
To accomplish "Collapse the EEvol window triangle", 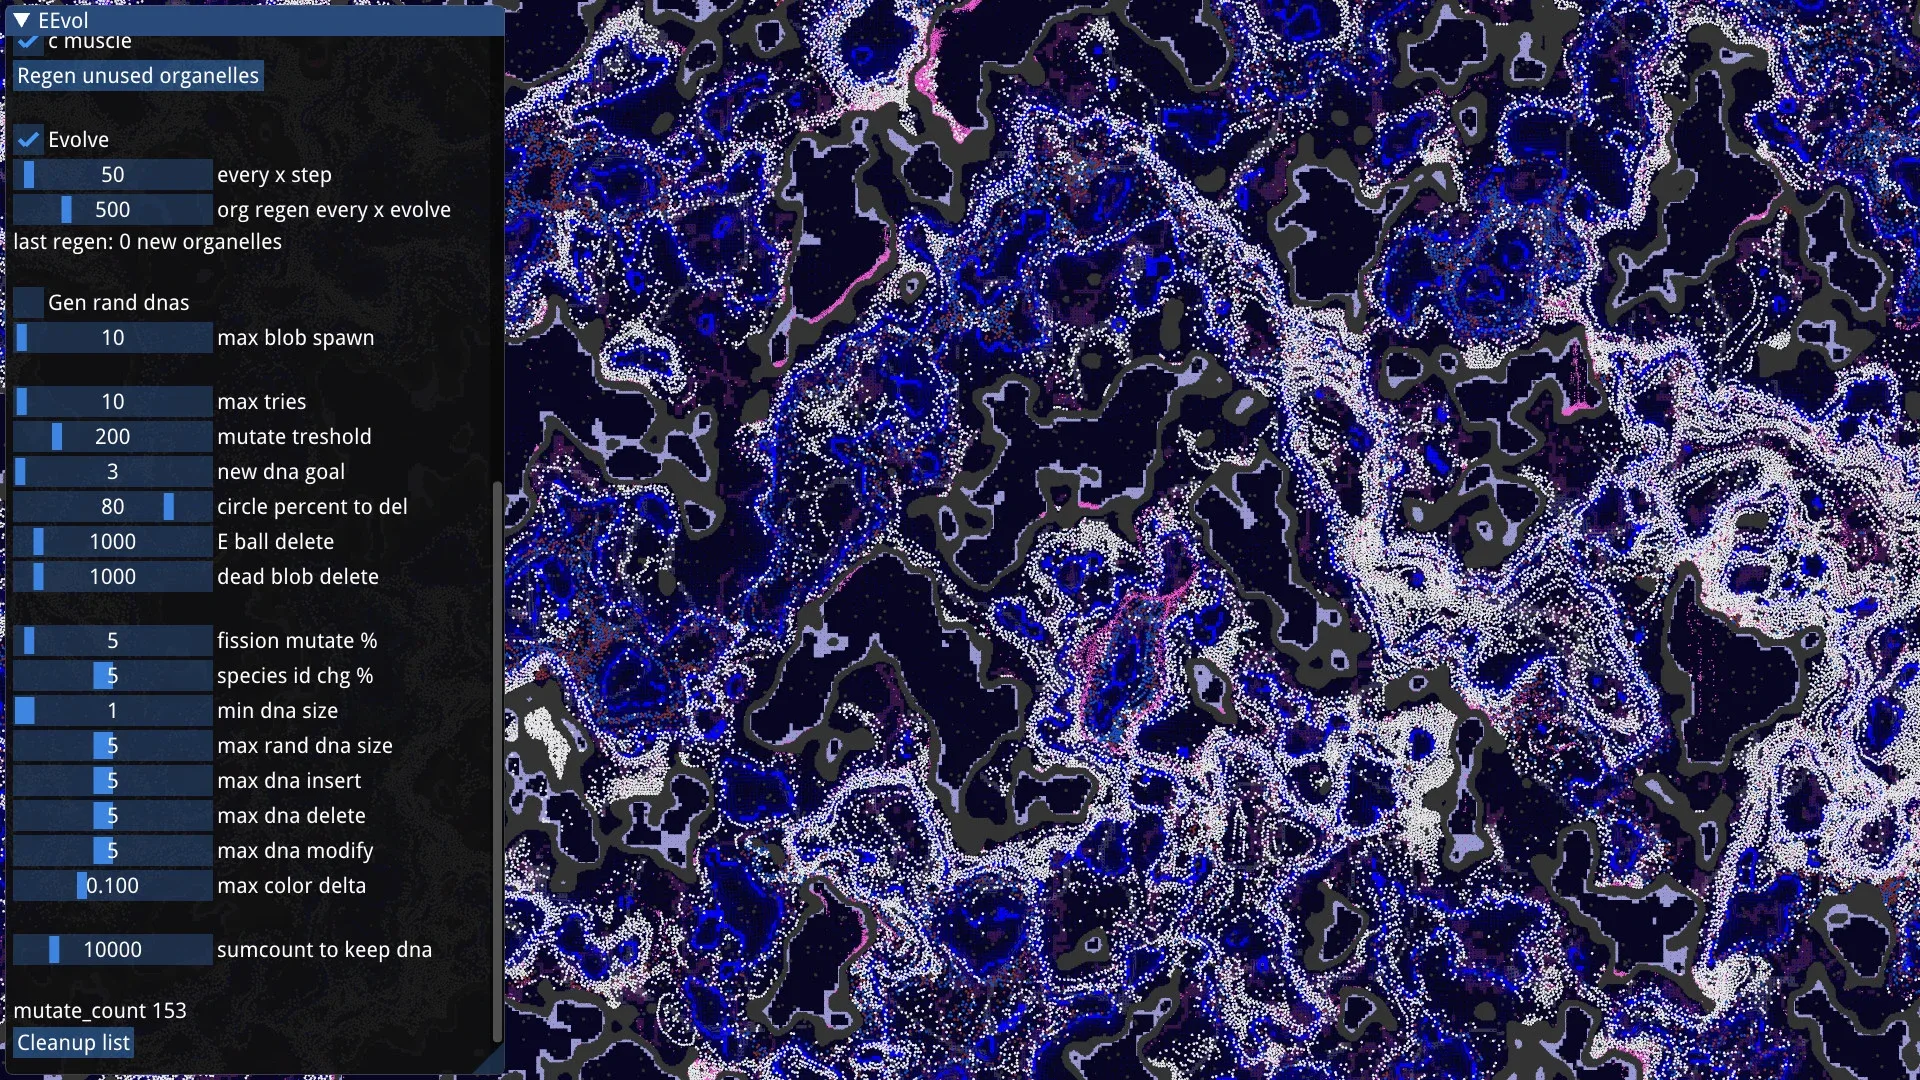I will pyautogui.click(x=21, y=20).
